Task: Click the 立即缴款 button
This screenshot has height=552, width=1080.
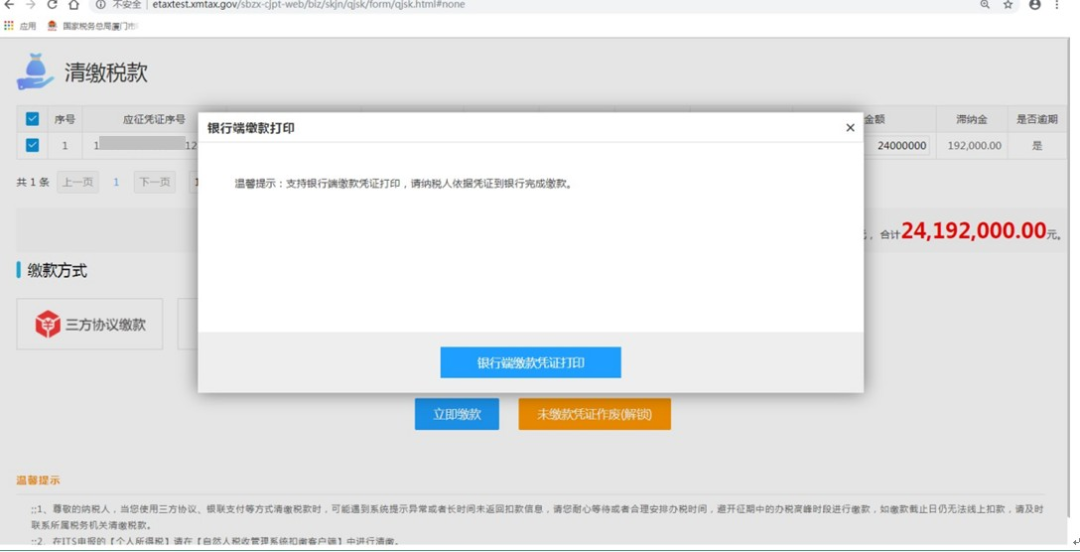Action: [457, 414]
